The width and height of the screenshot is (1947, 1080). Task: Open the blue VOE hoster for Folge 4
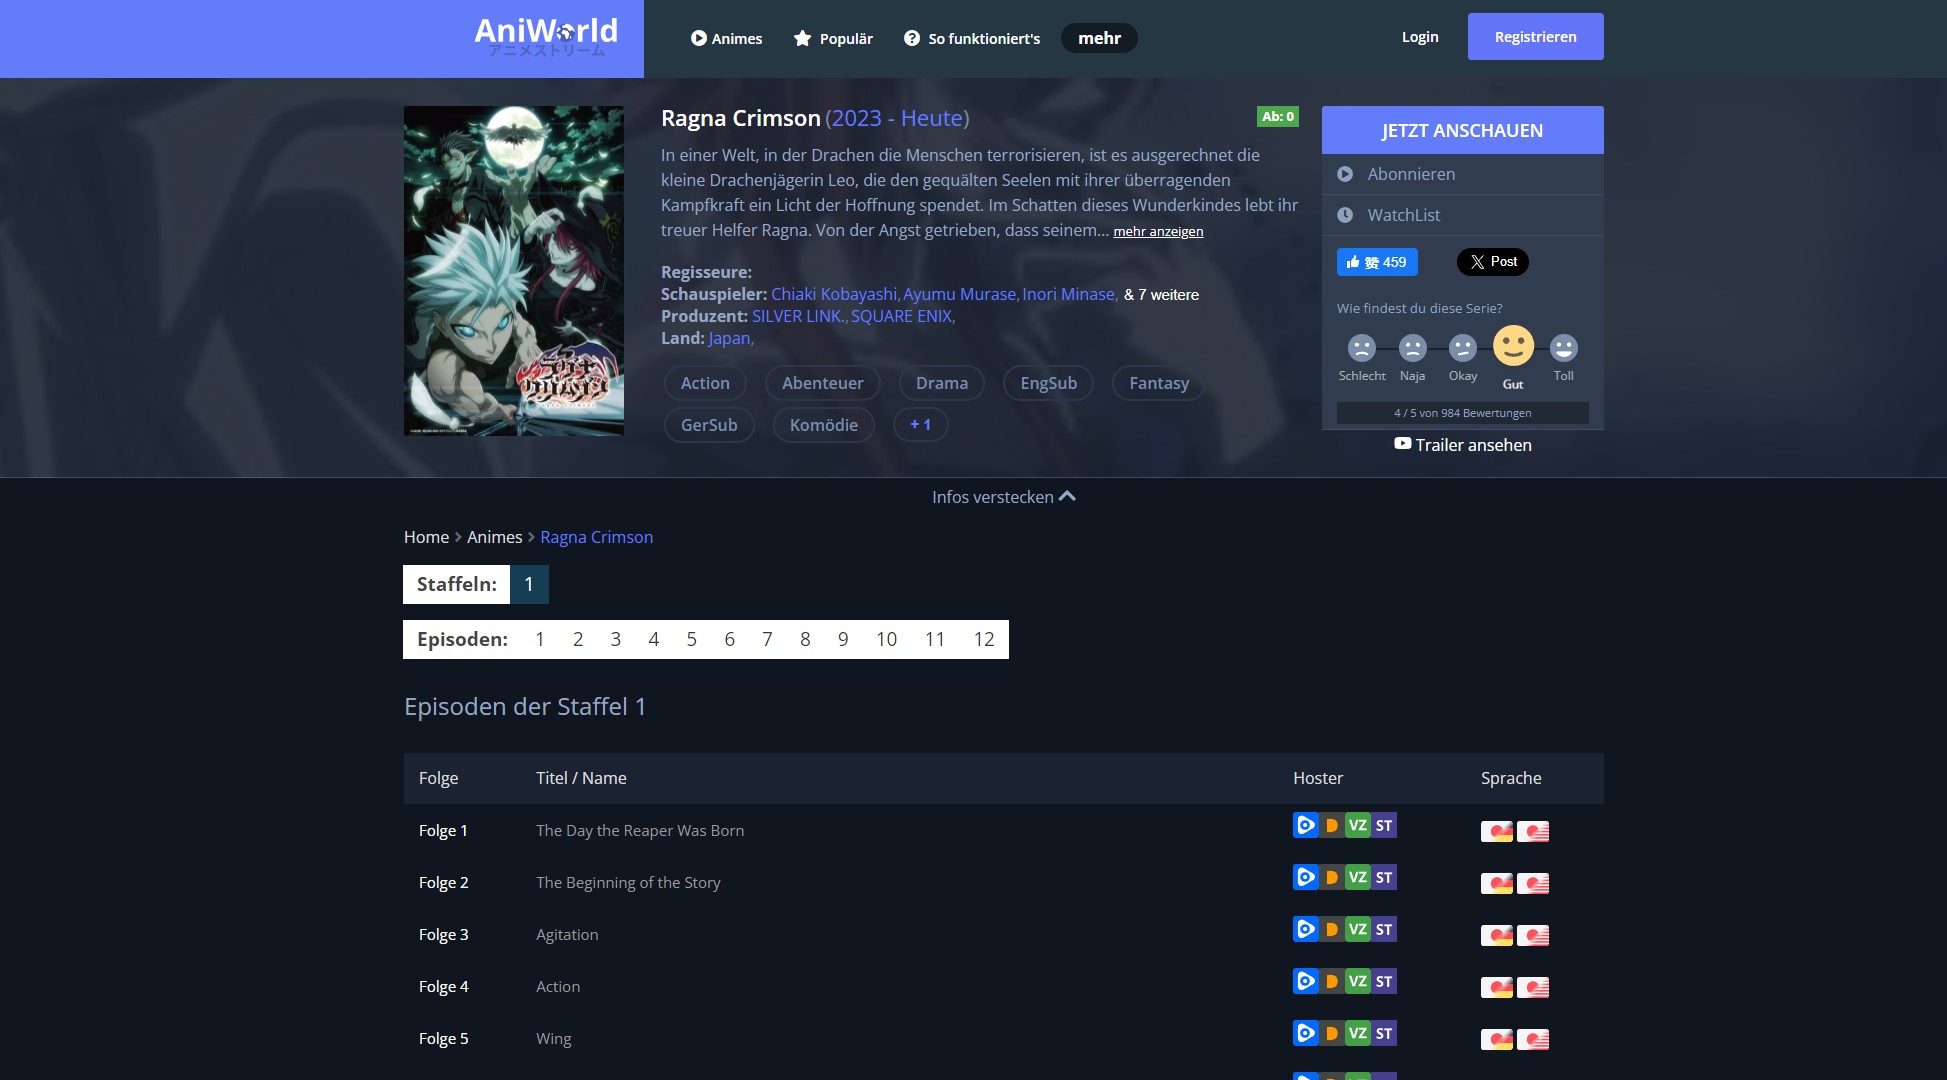tap(1305, 981)
